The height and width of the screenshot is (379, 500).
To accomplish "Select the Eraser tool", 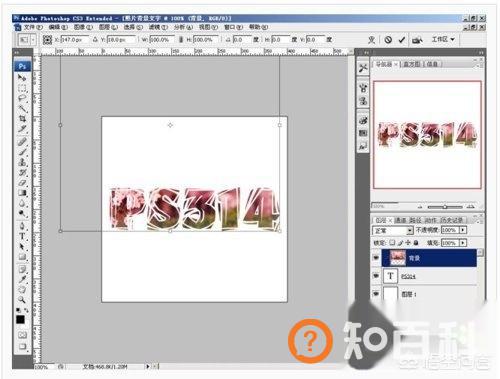I will 22,183.
